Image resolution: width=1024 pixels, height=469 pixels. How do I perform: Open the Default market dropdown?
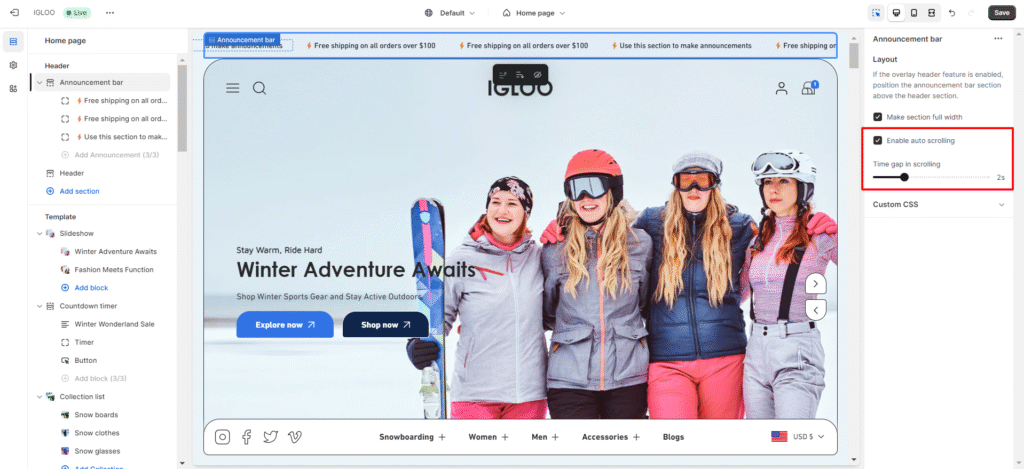coord(450,13)
